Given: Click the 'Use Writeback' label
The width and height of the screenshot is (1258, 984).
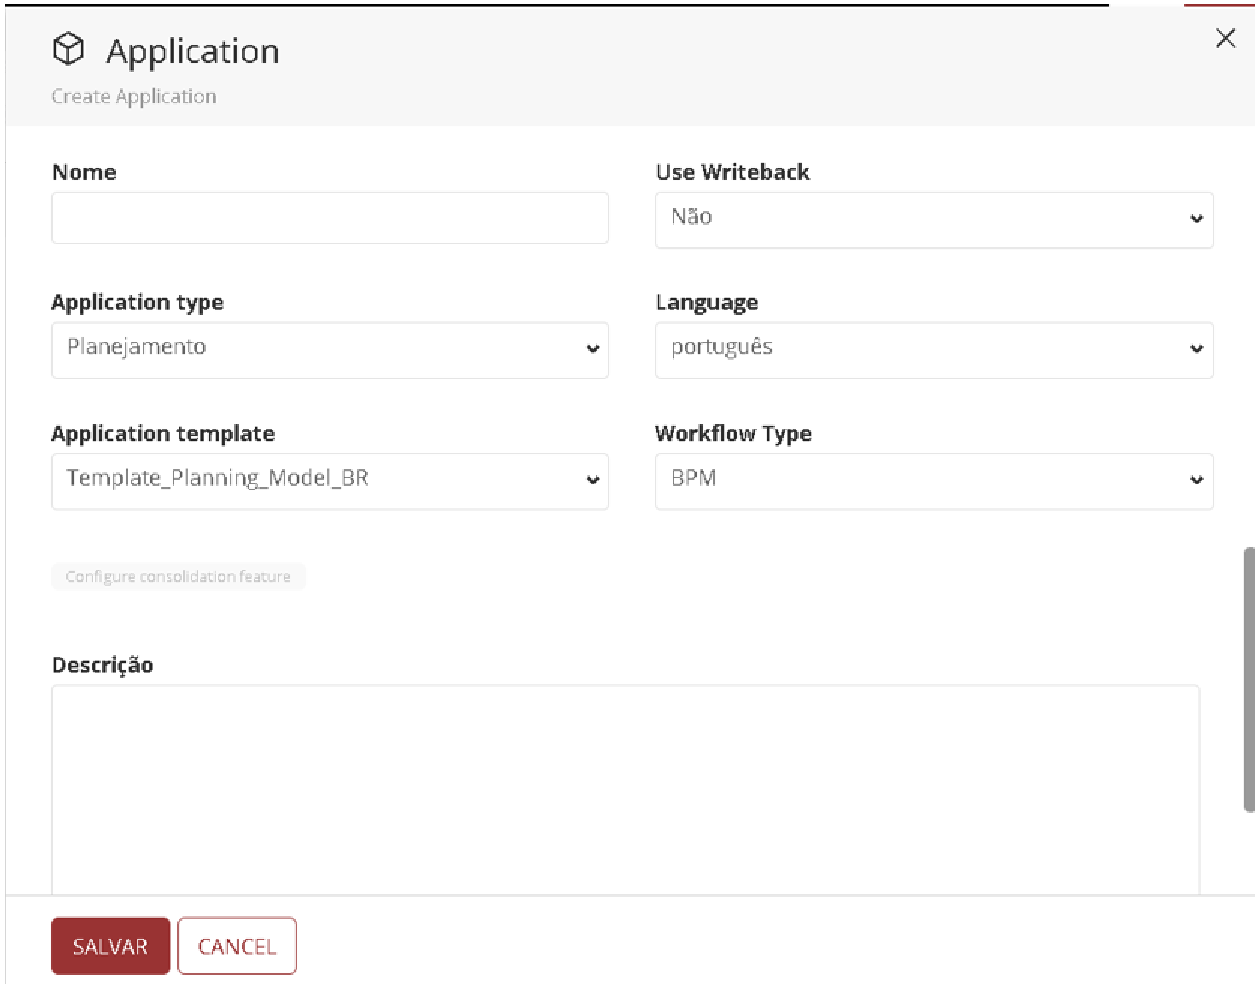Looking at the screenshot, I should coord(732,172).
